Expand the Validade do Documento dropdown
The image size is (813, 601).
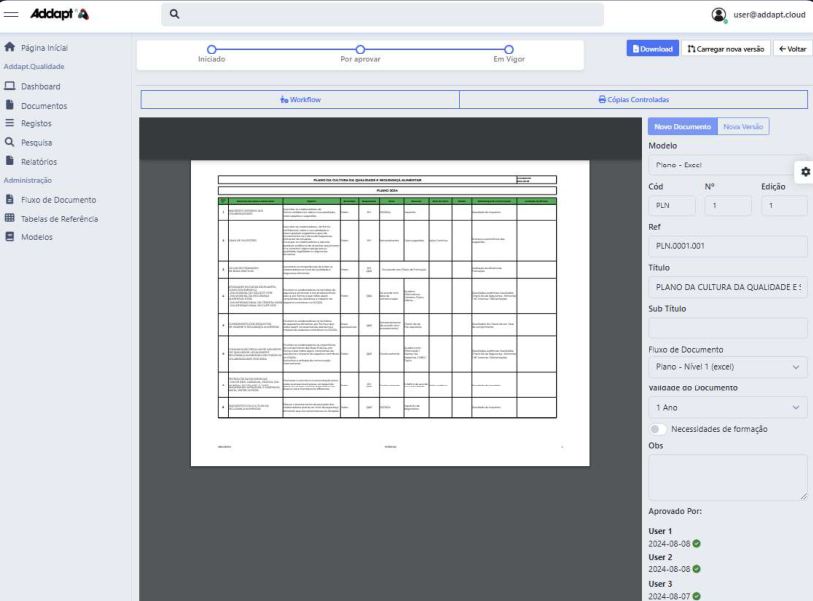[727, 408]
